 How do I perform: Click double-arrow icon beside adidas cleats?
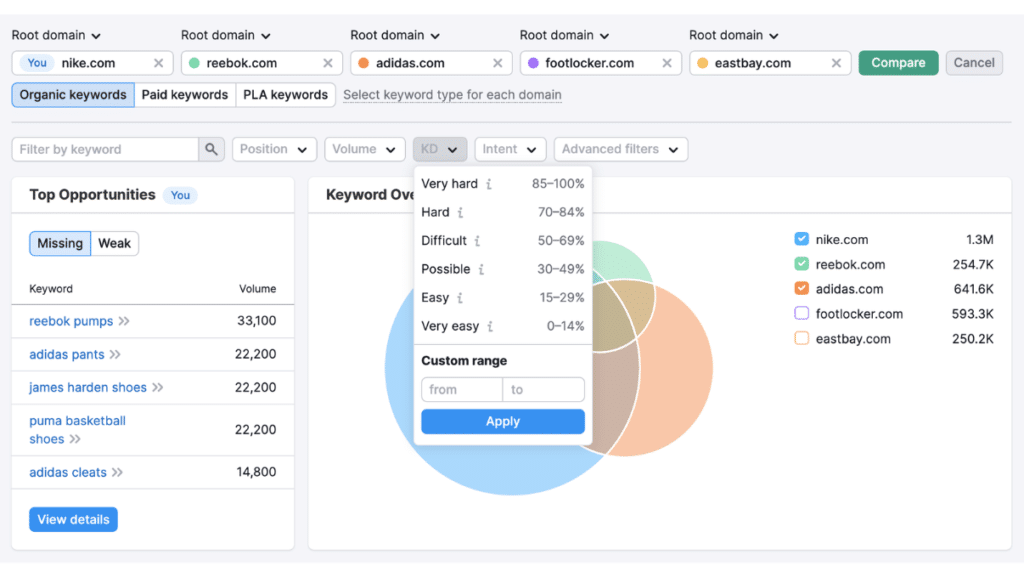(117, 473)
